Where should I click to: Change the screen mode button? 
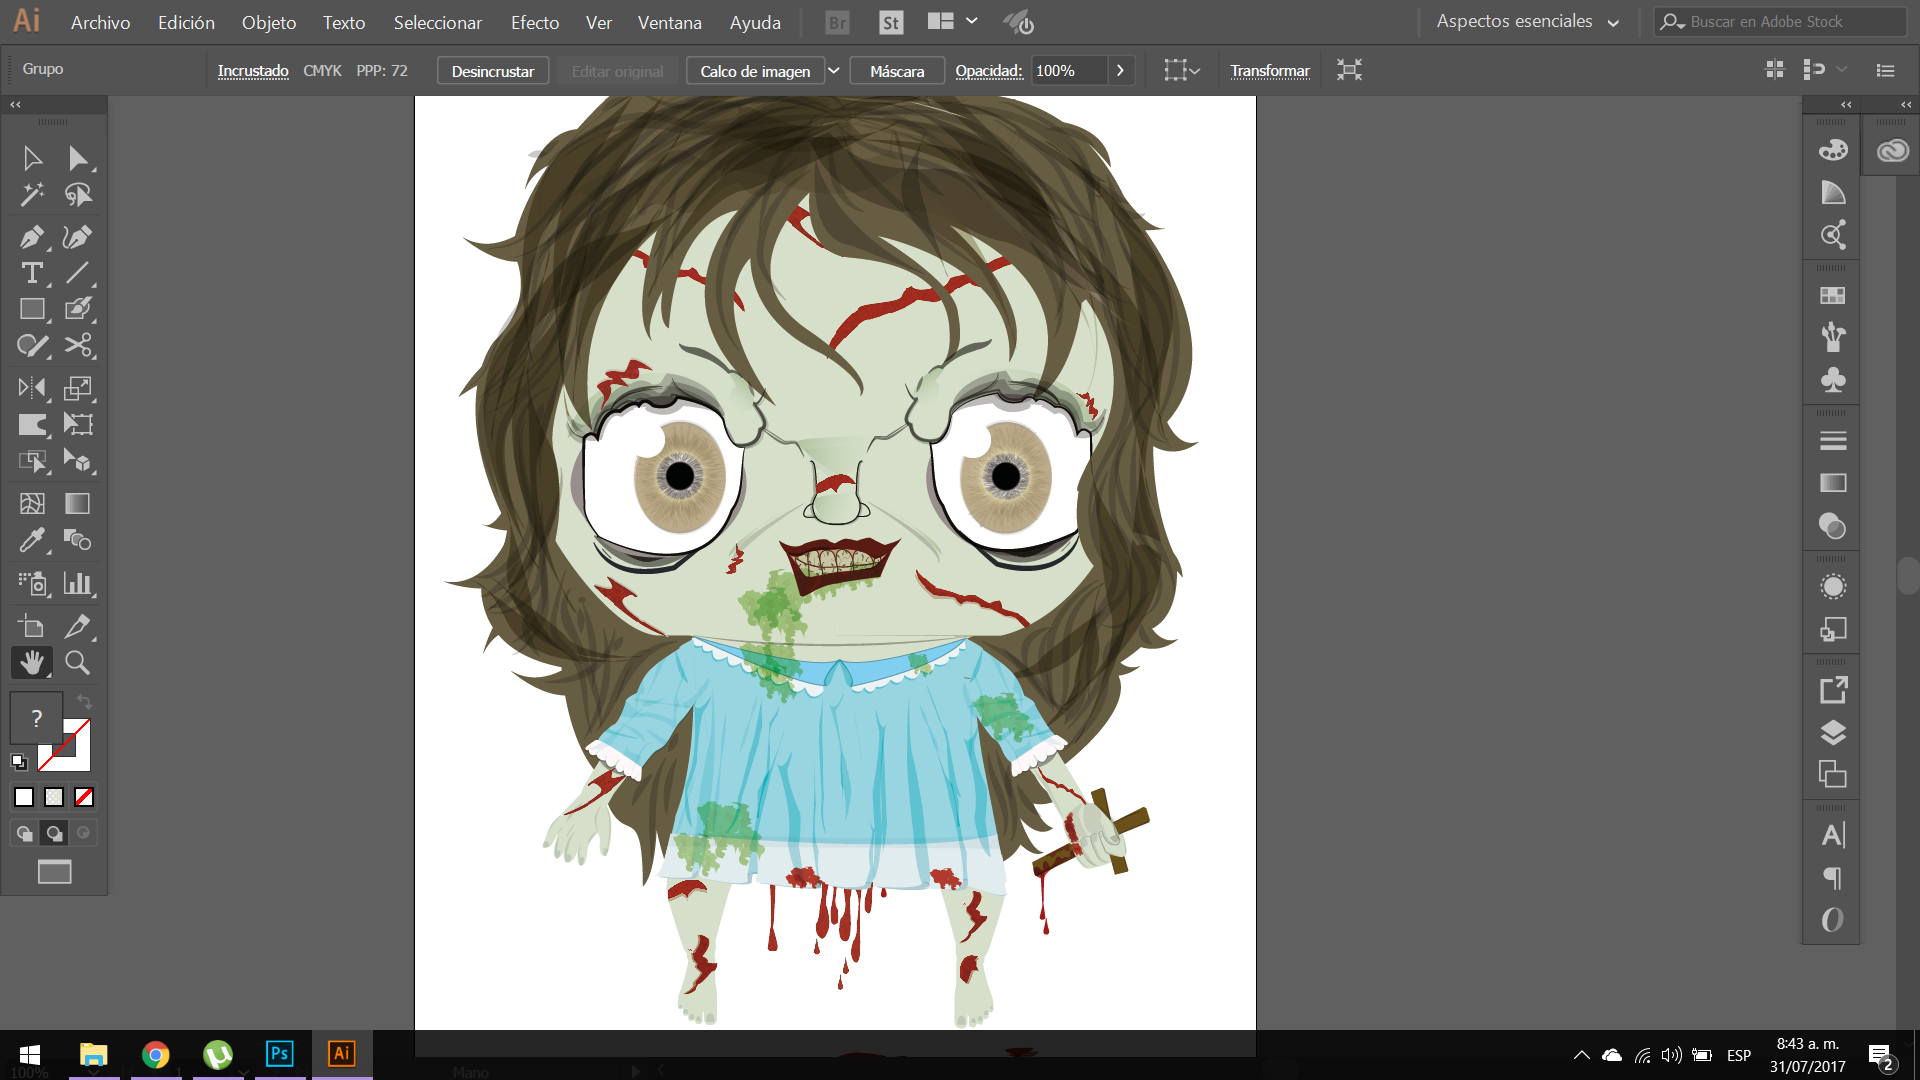[54, 872]
